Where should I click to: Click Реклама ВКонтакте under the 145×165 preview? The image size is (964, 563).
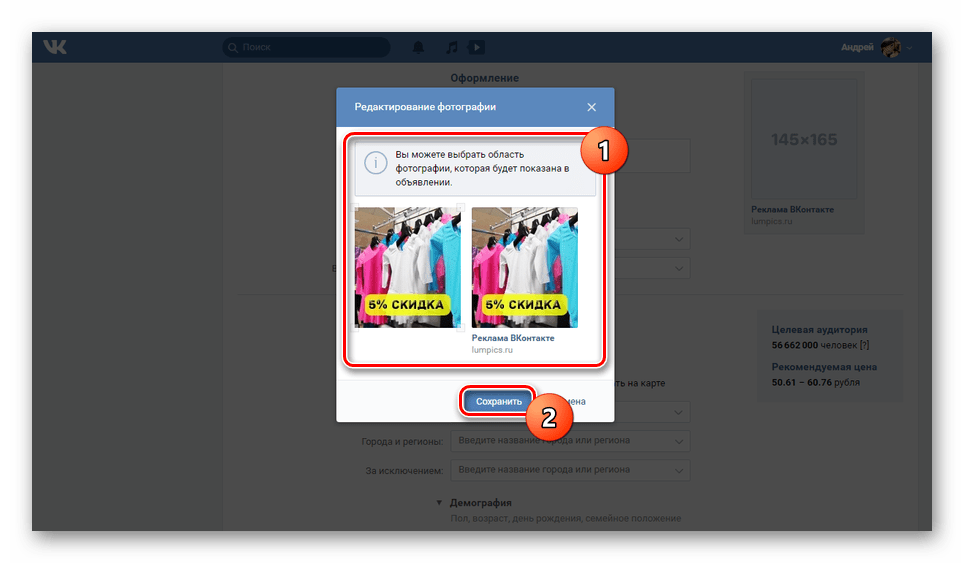tap(792, 210)
